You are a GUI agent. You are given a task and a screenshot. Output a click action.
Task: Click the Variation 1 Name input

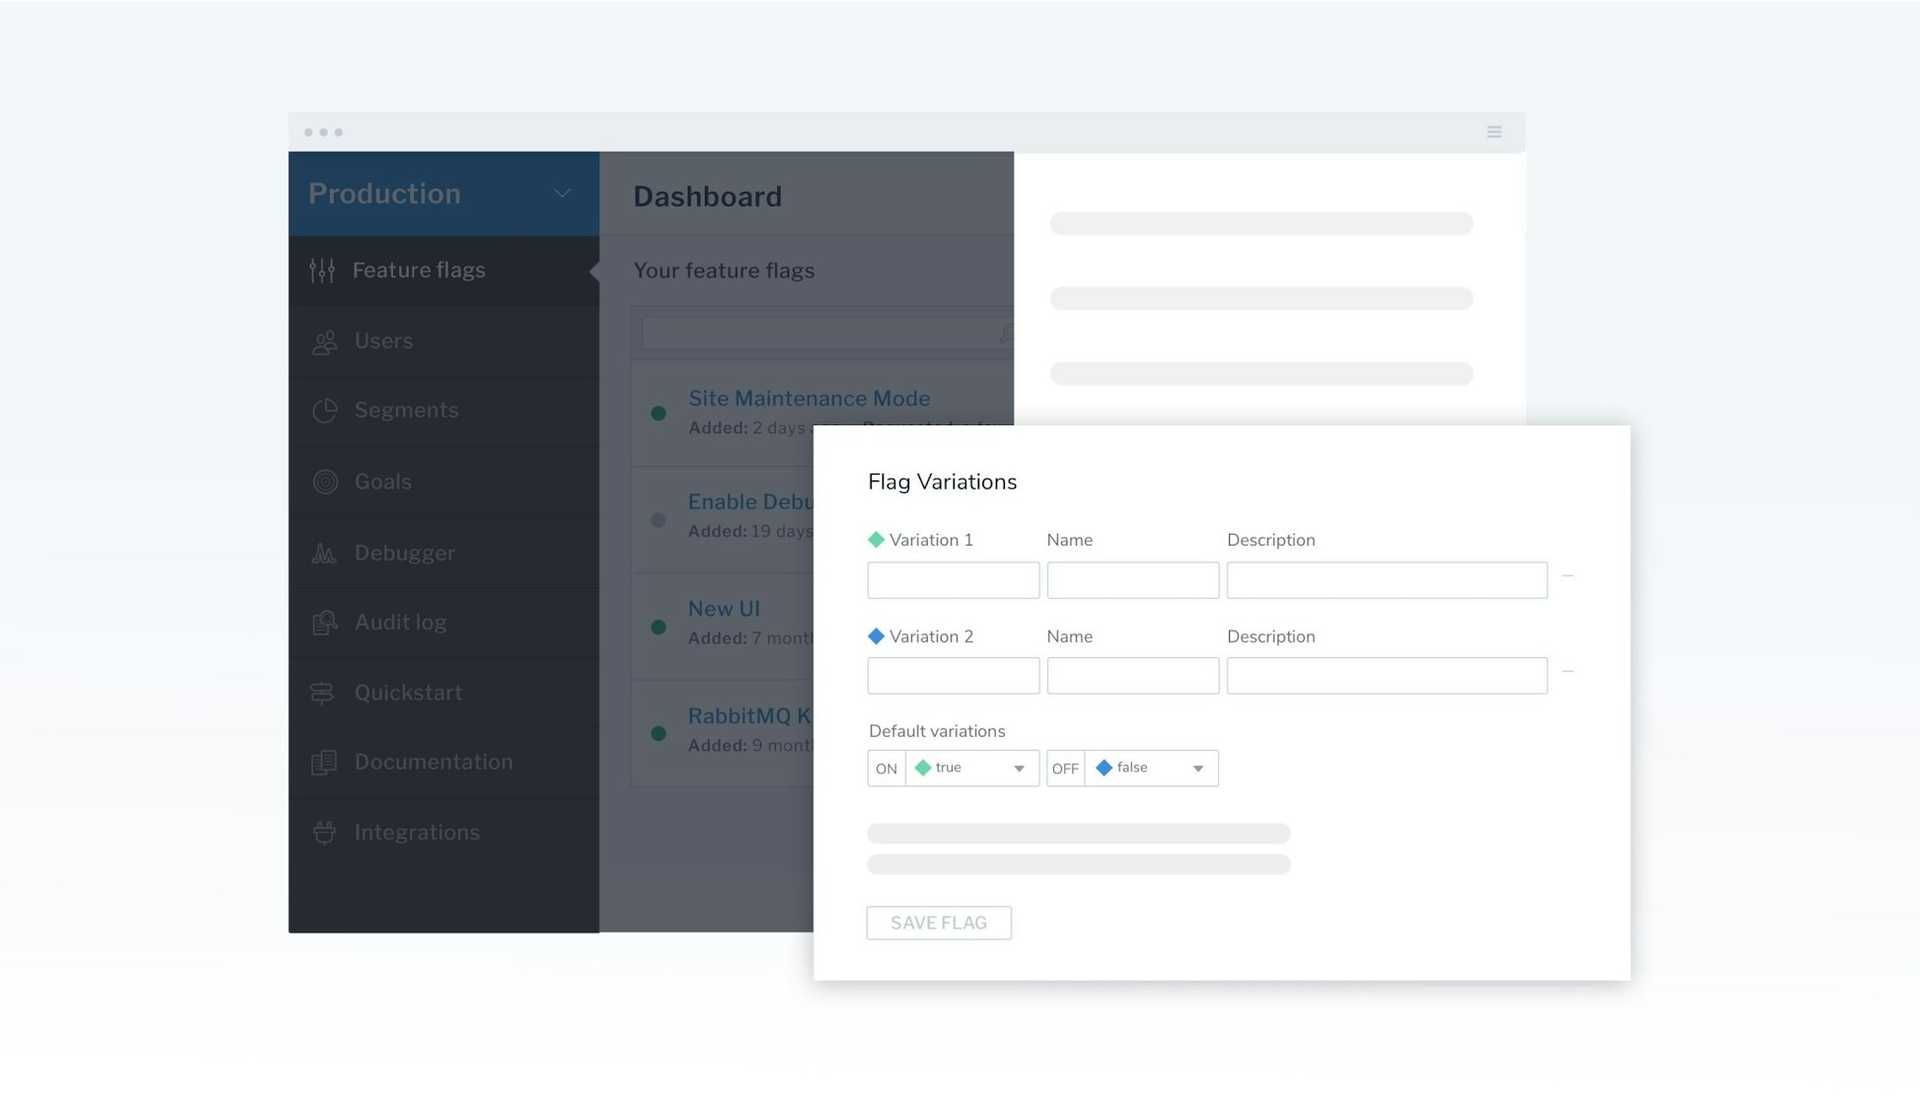click(x=1132, y=580)
